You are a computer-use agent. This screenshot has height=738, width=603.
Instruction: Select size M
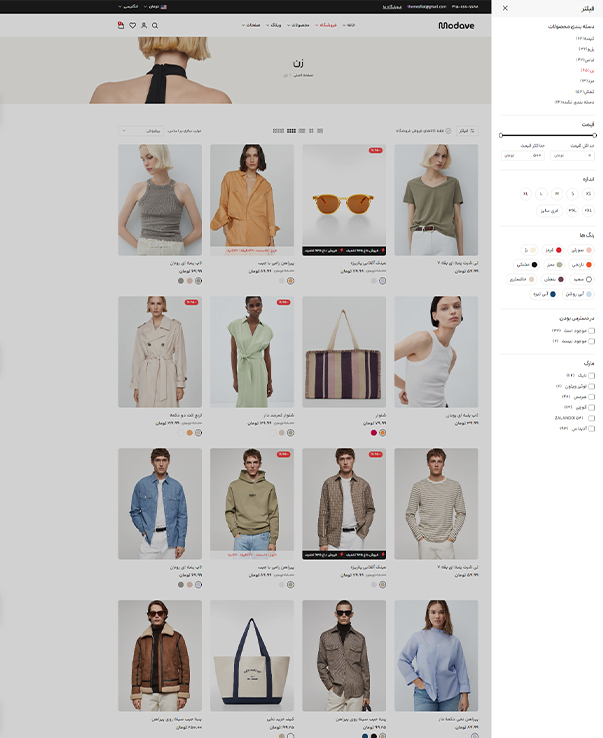tap(557, 193)
